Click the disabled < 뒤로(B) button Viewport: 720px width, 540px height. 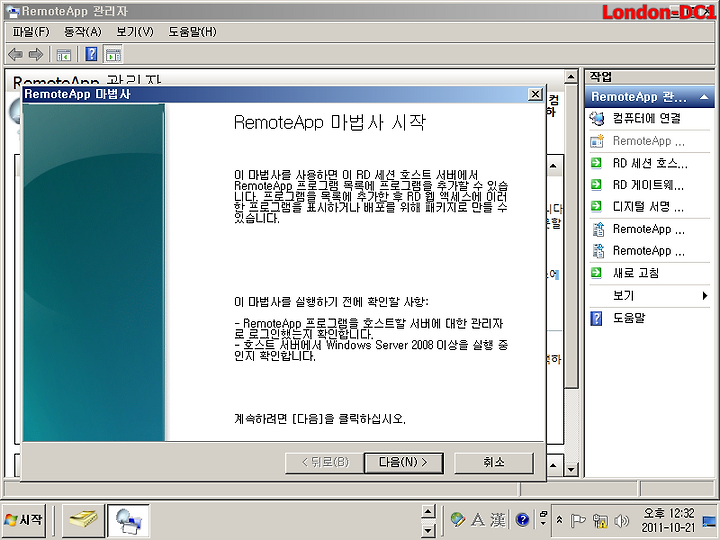pyautogui.click(x=324, y=462)
